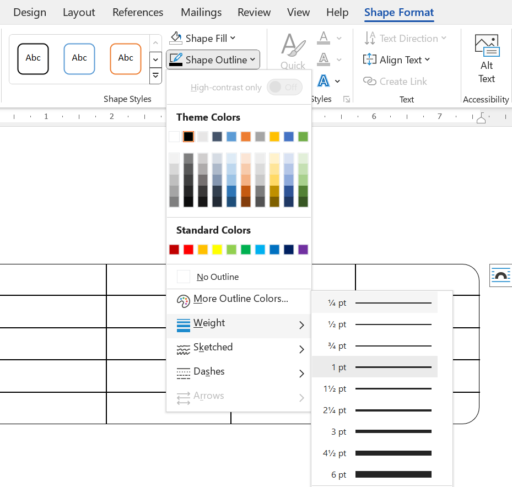Screen dimensions: 512x487
Task: Apply the orange-outlined Abc shape style
Action: coord(125,59)
